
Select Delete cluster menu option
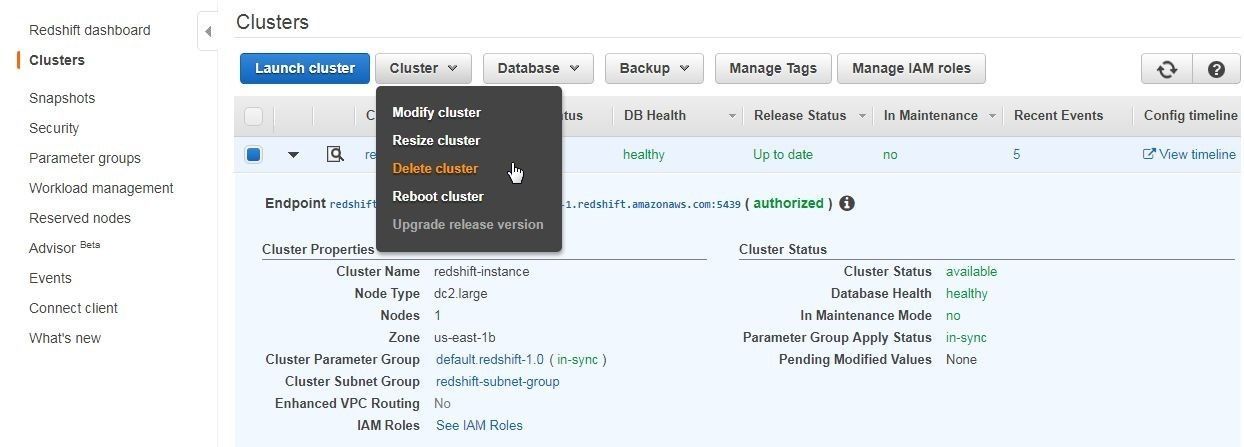coord(435,168)
